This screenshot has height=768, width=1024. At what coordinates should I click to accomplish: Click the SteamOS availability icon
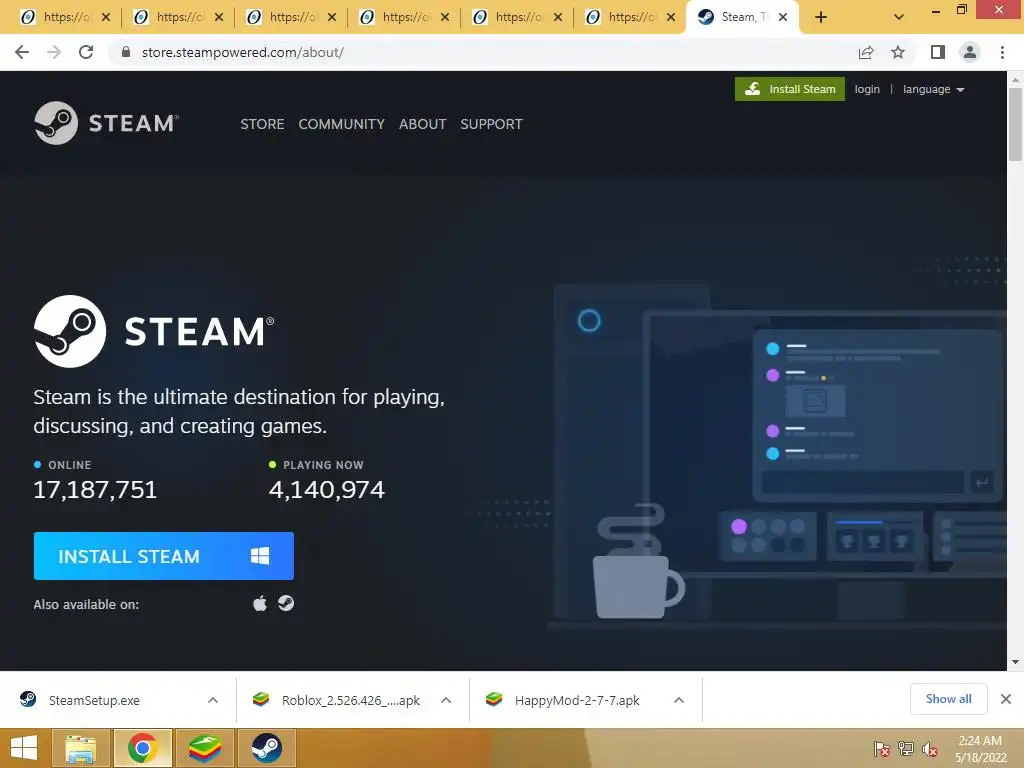(x=286, y=603)
